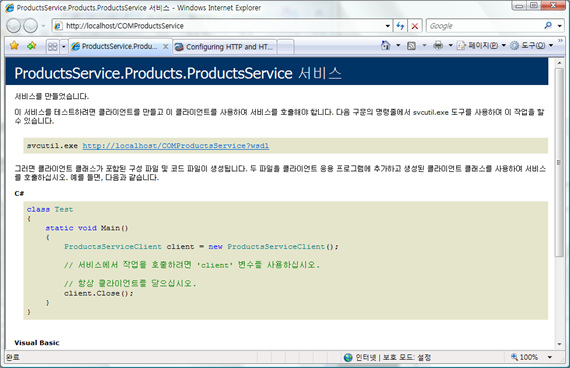570x368 pixels.
Task: Click the Internet Explorer title bar icon
Action: 9,8
